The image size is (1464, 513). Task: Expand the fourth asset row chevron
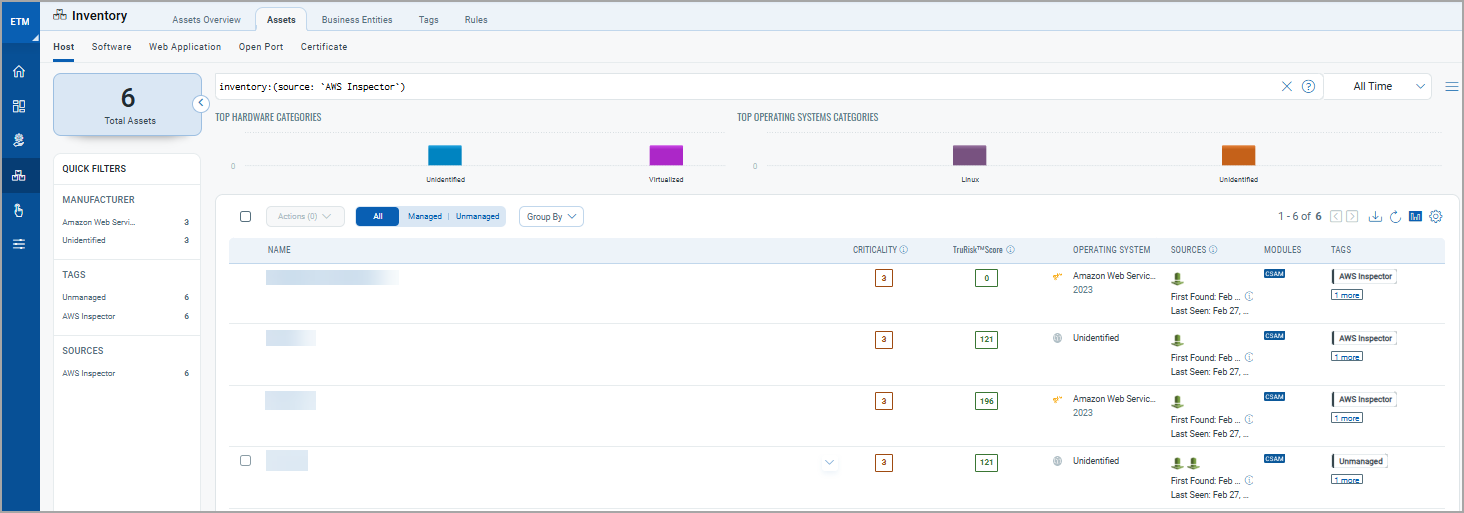tap(829, 462)
